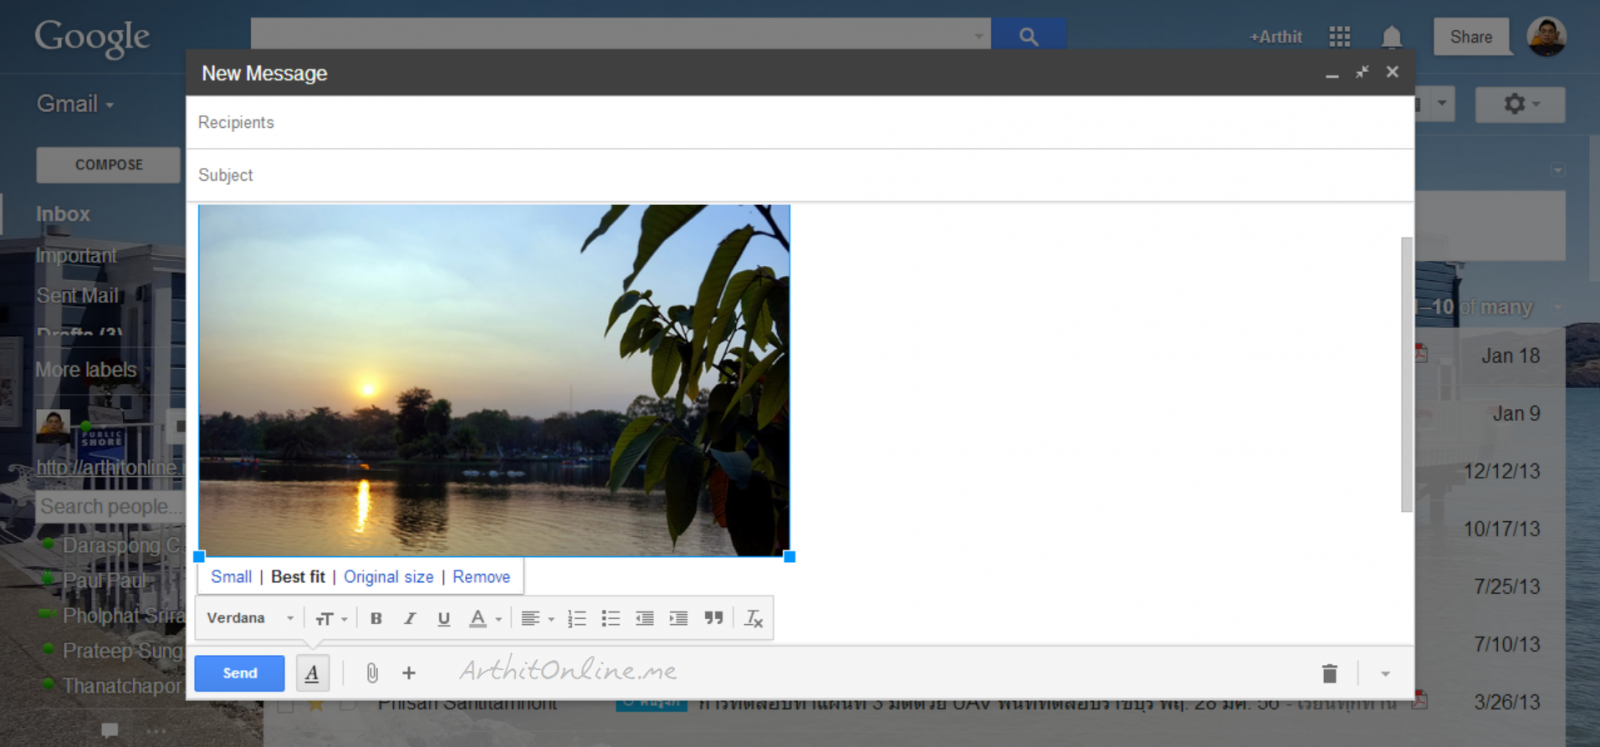1600x747 pixels.
Task: Click the Google logo
Action: pyautogui.click(x=92, y=38)
